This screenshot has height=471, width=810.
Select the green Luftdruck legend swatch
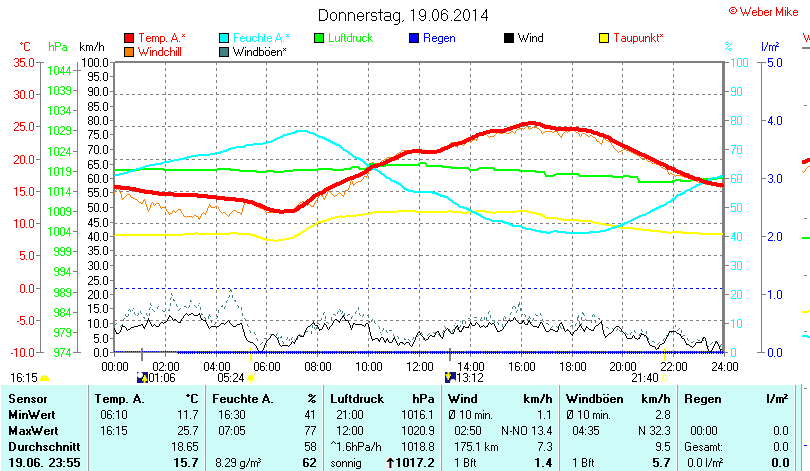point(320,38)
